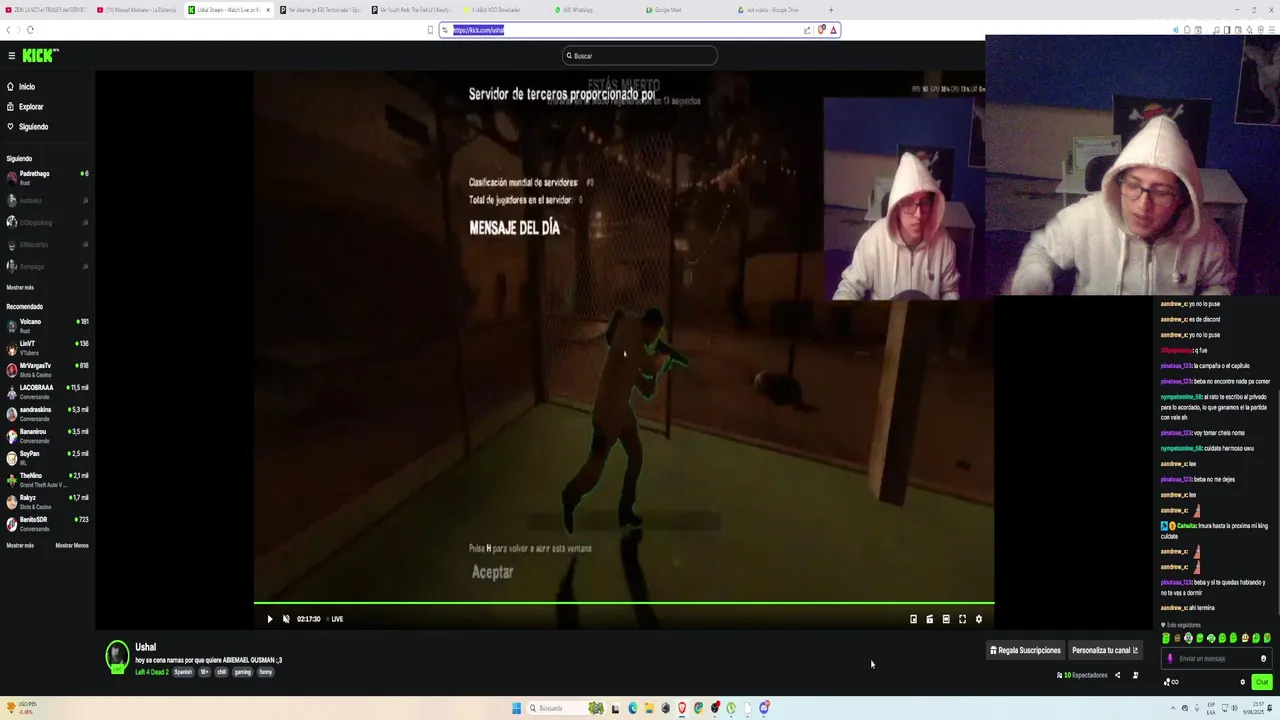The width and height of the screenshot is (1280, 720).
Task: Reload the page with refresh icon
Action: pos(30,30)
